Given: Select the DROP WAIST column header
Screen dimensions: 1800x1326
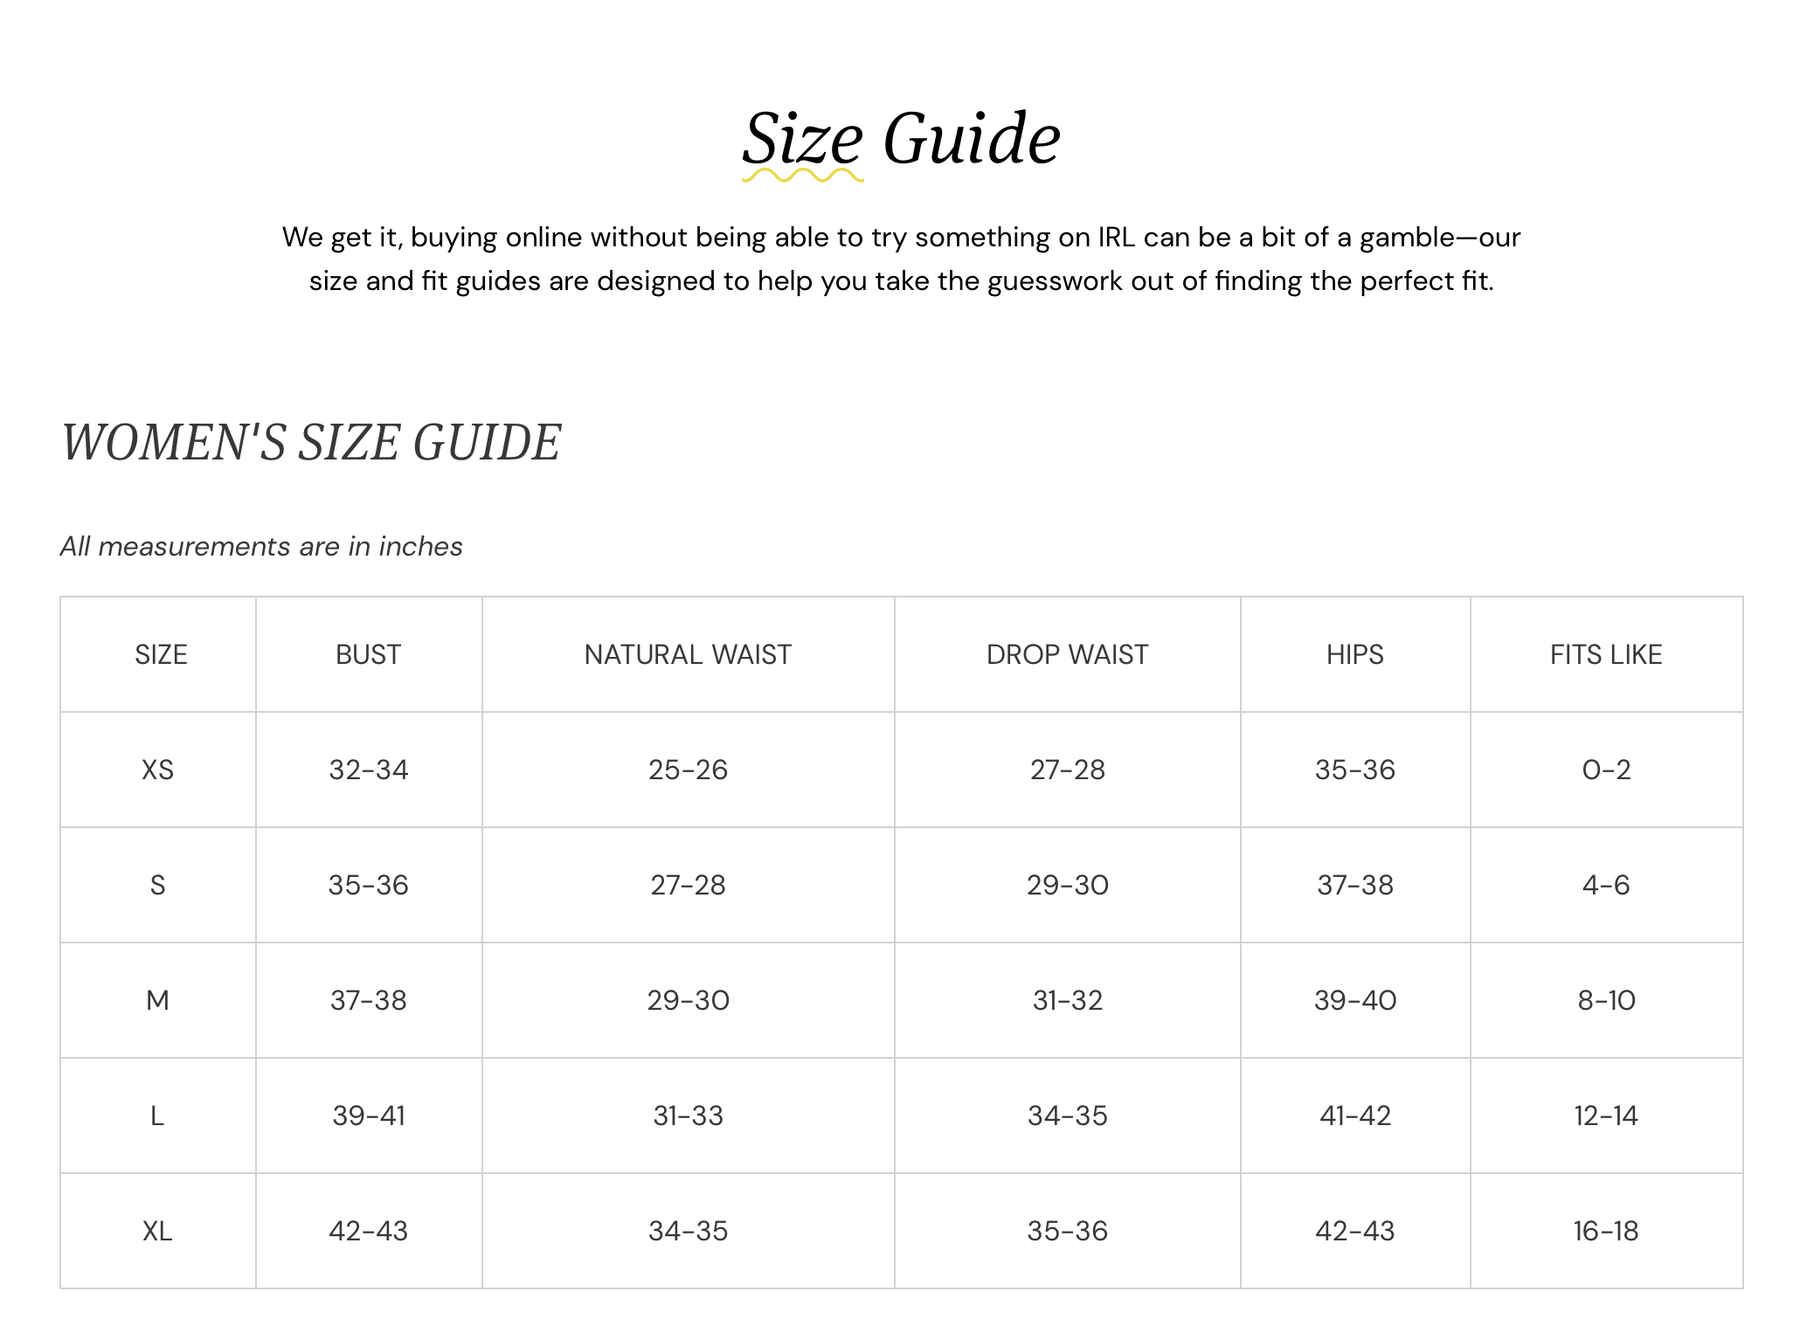Looking at the screenshot, I should (x=1067, y=654).
